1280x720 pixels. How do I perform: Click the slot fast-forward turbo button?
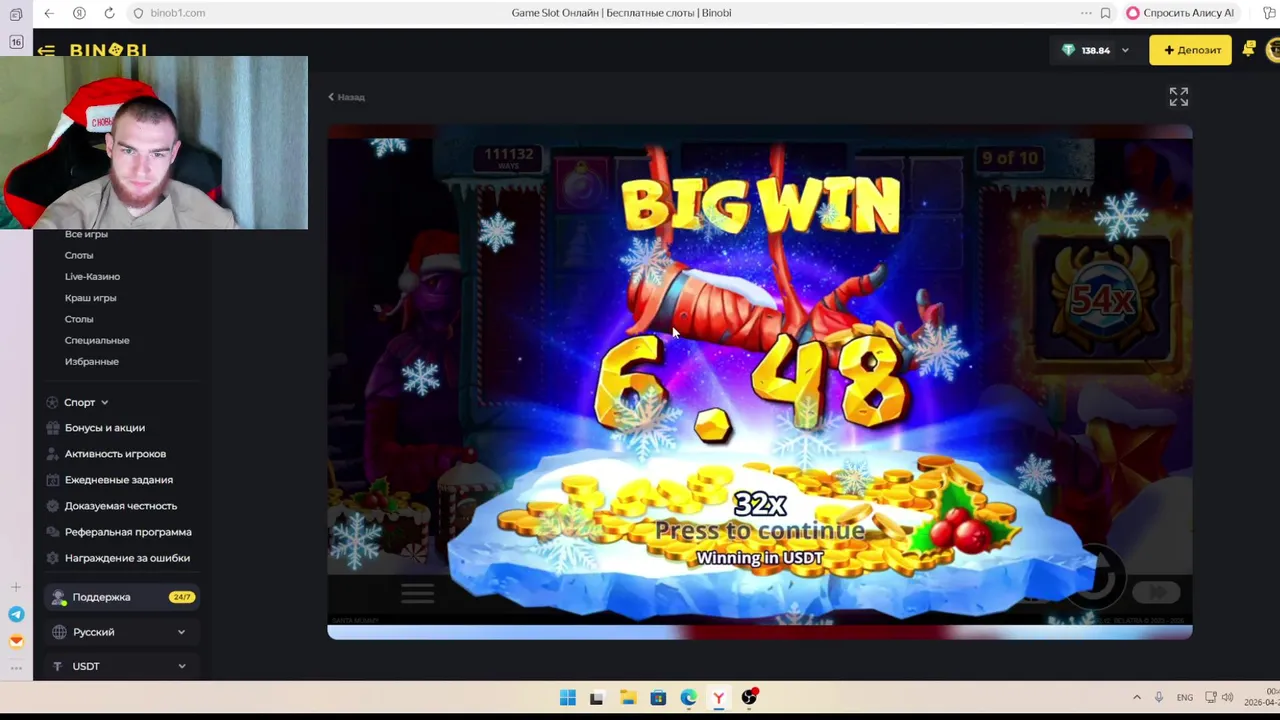click(1157, 593)
